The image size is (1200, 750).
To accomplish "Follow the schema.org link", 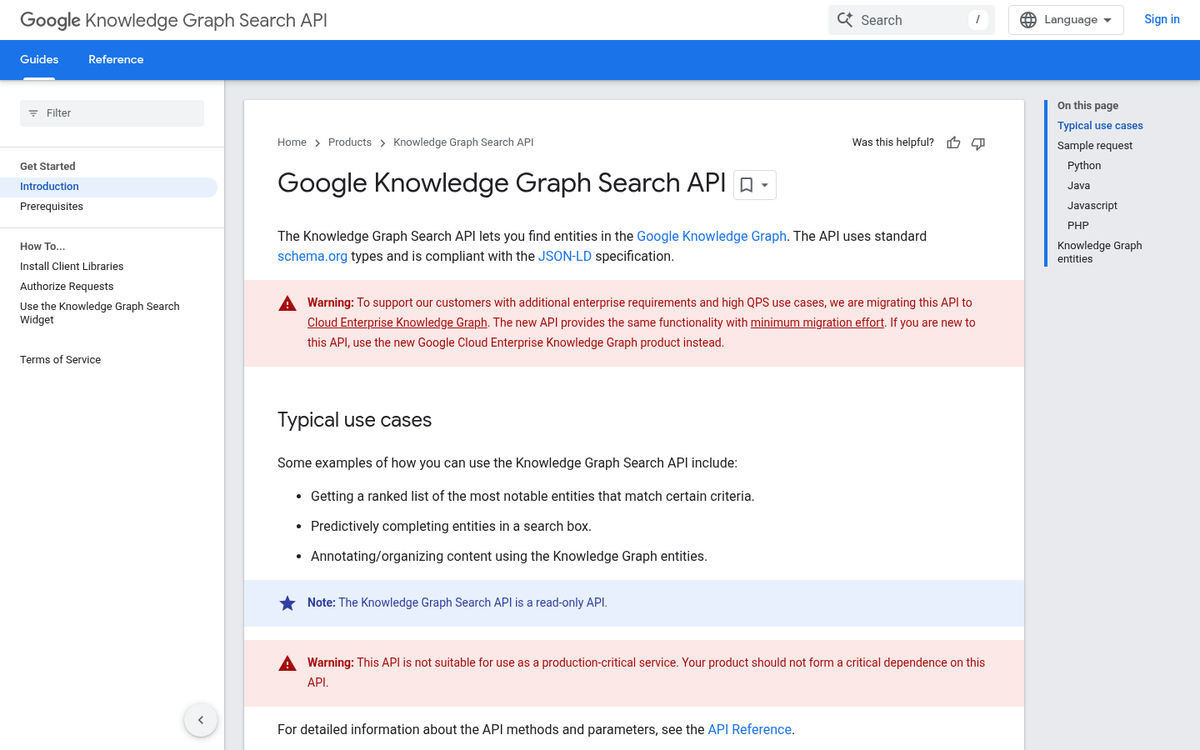I will pyautogui.click(x=312, y=256).
